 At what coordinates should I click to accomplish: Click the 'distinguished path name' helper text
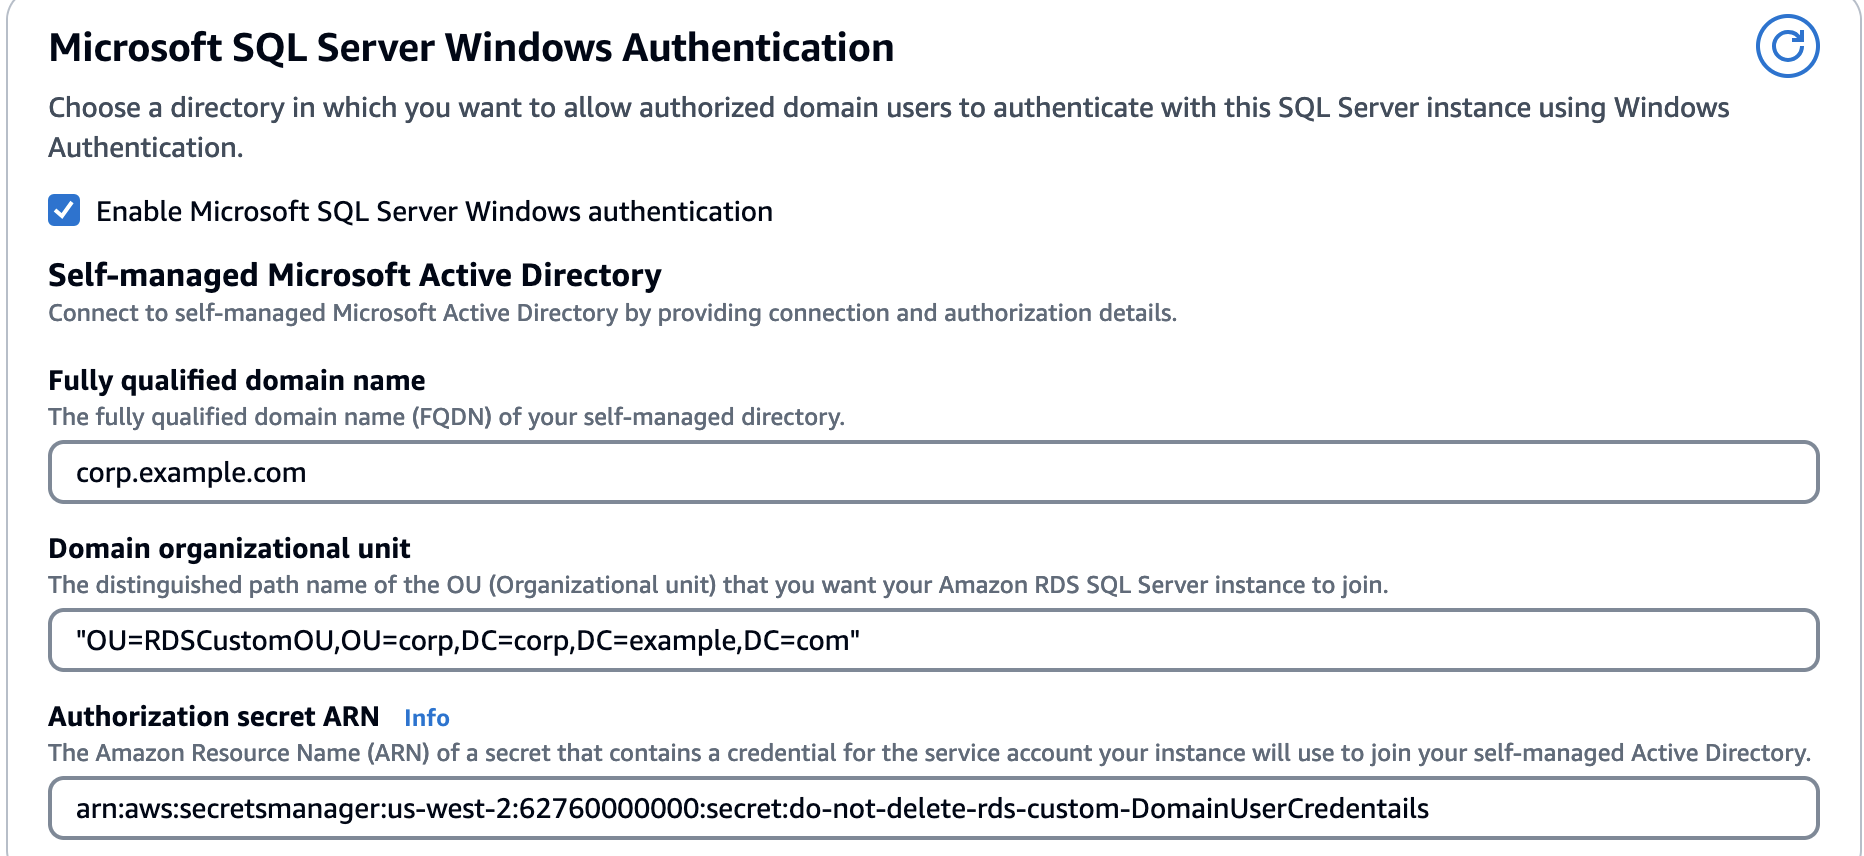click(717, 585)
